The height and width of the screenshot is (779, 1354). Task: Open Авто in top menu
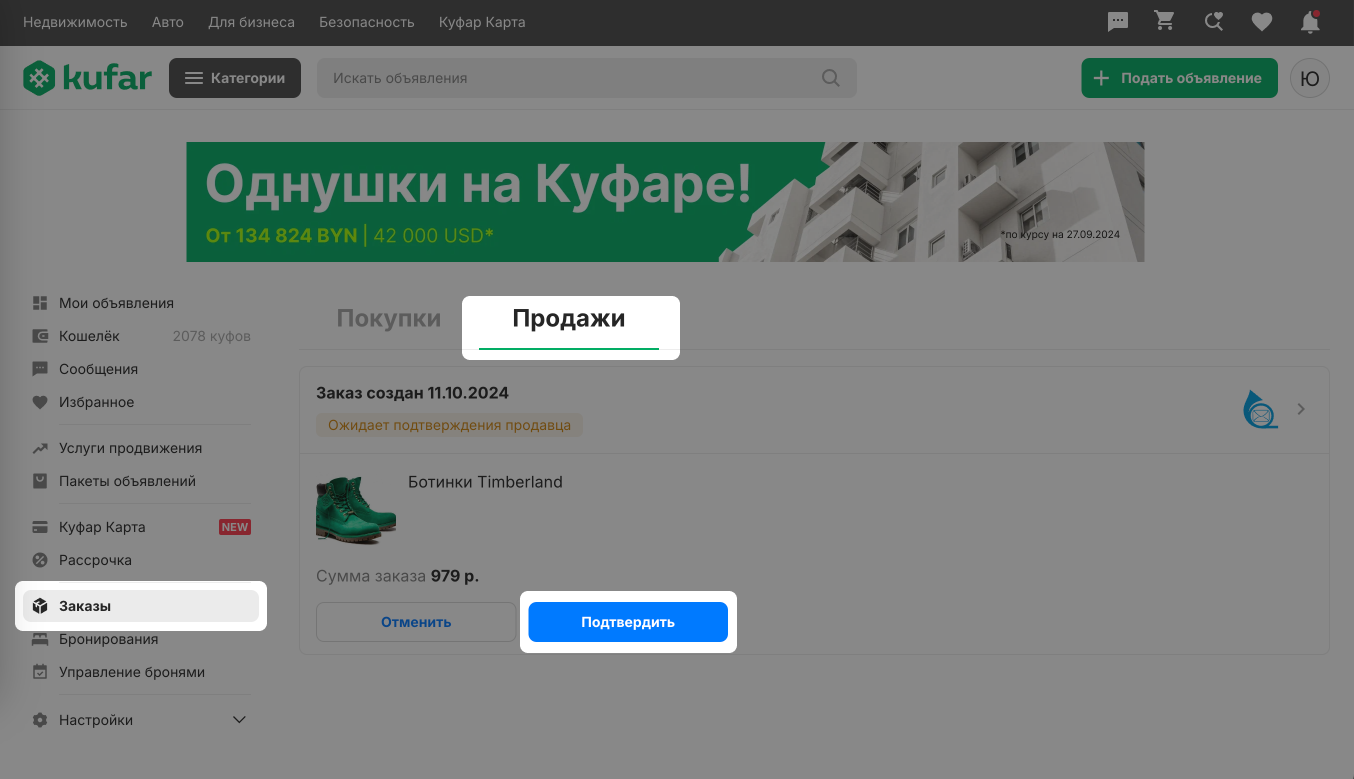tap(168, 22)
